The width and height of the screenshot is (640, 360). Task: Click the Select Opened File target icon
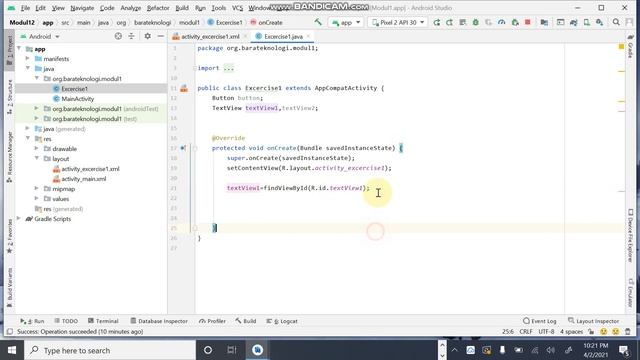click(118, 36)
